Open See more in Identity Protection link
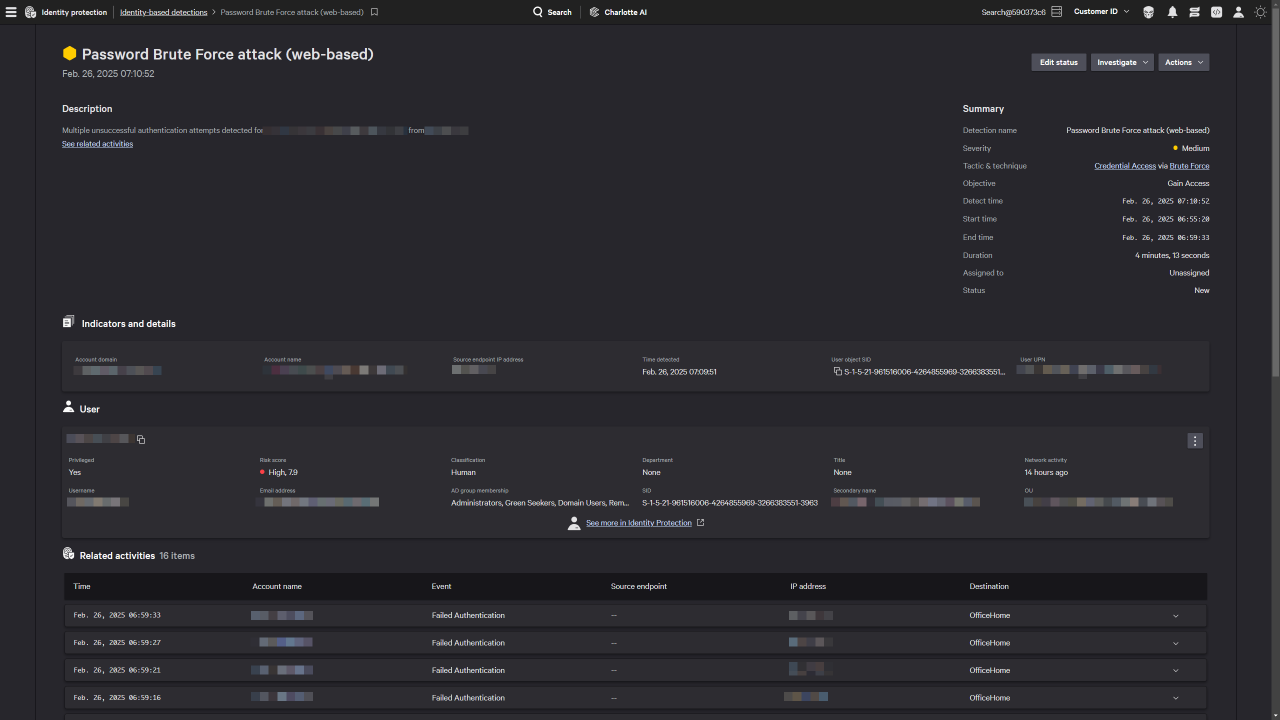Viewport: 1280px width, 720px height. pyautogui.click(x=639, y=523)
